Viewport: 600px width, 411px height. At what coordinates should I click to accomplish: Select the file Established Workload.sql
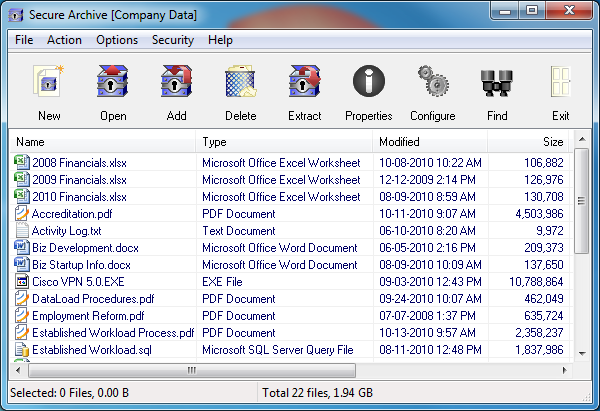pyautogui.click(x=92, y=350)
